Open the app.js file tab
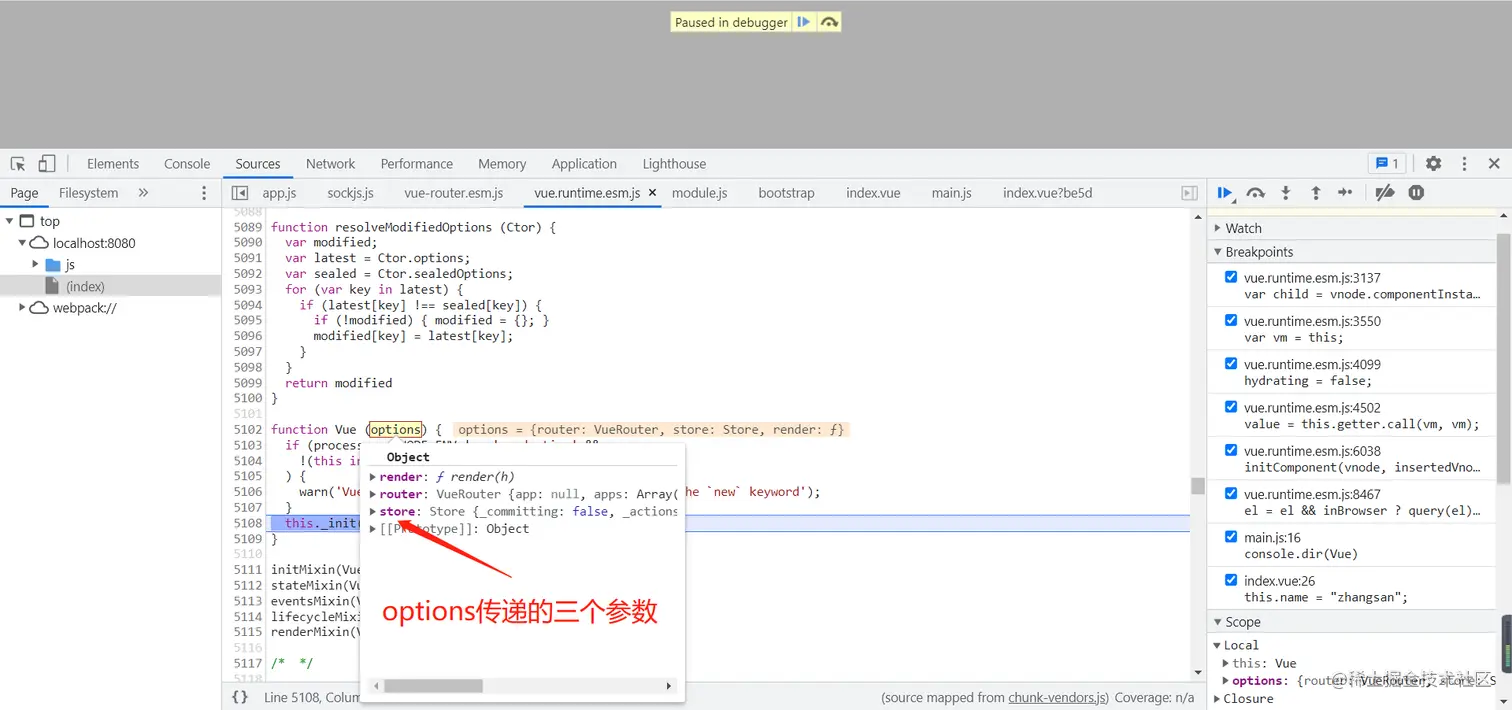The width and height of the screenshot is (1512, 710). (279, 193)
